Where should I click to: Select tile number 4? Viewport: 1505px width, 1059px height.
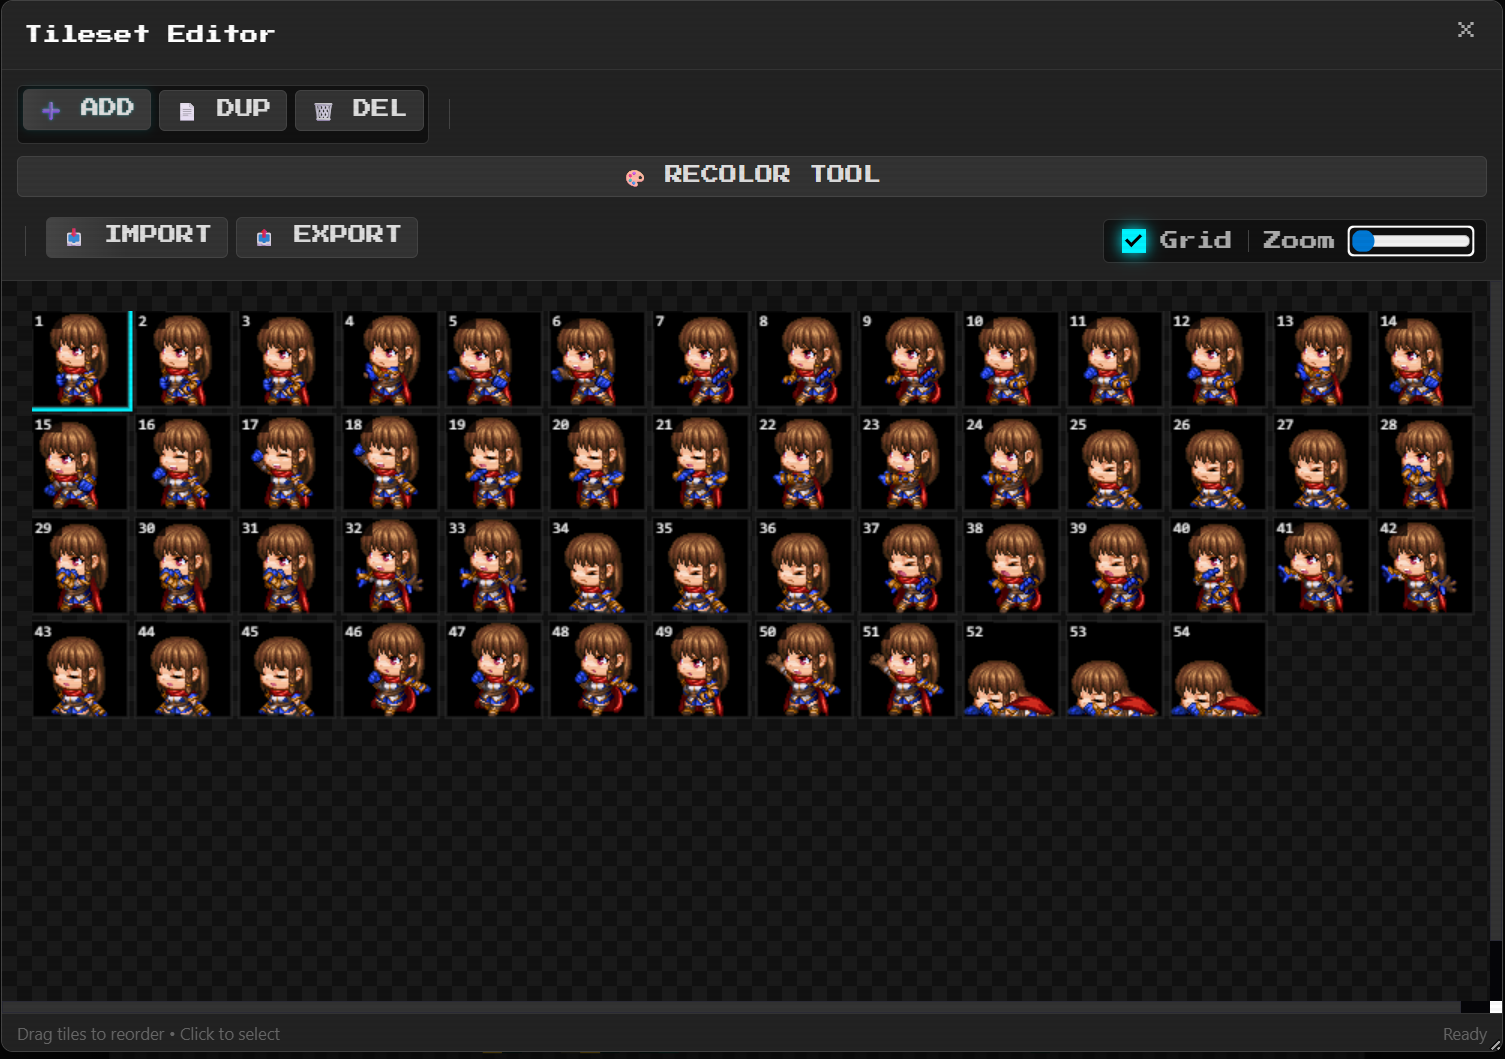pyautogui.click(x=391, y=360)
